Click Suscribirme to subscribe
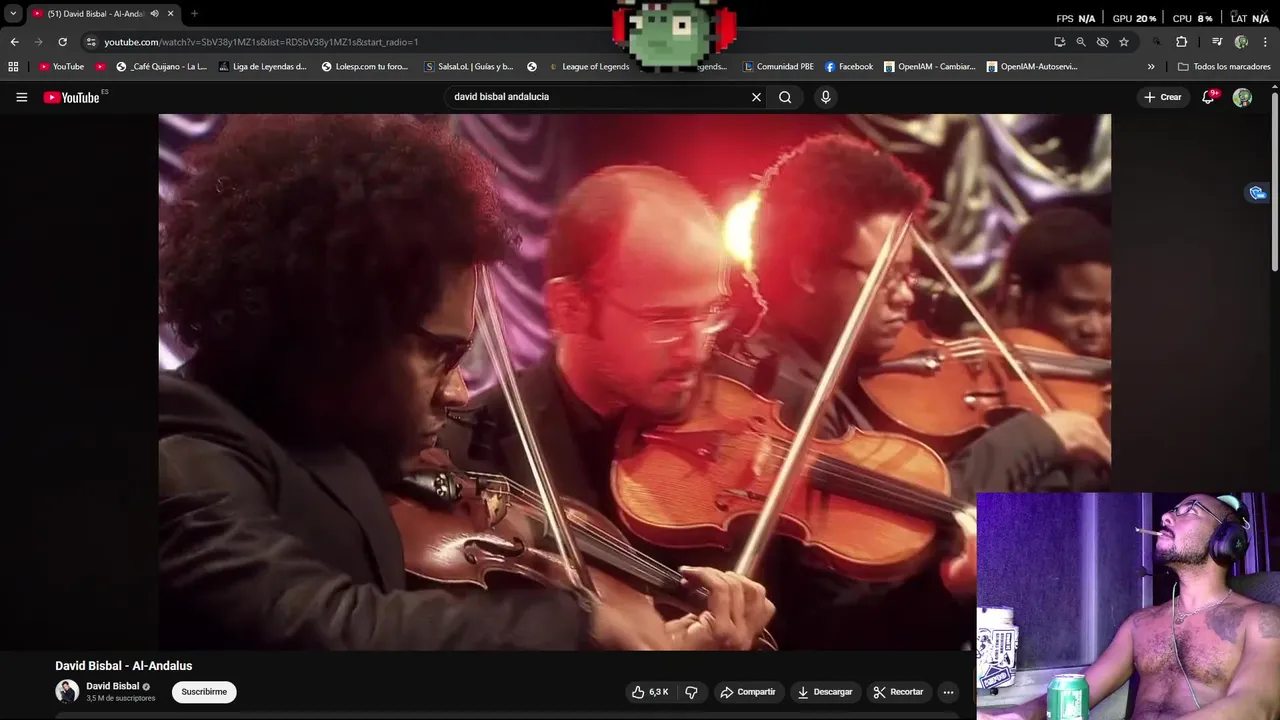Screen dimensions: 1280x720 pyautogui.click(x=204, y=692)
